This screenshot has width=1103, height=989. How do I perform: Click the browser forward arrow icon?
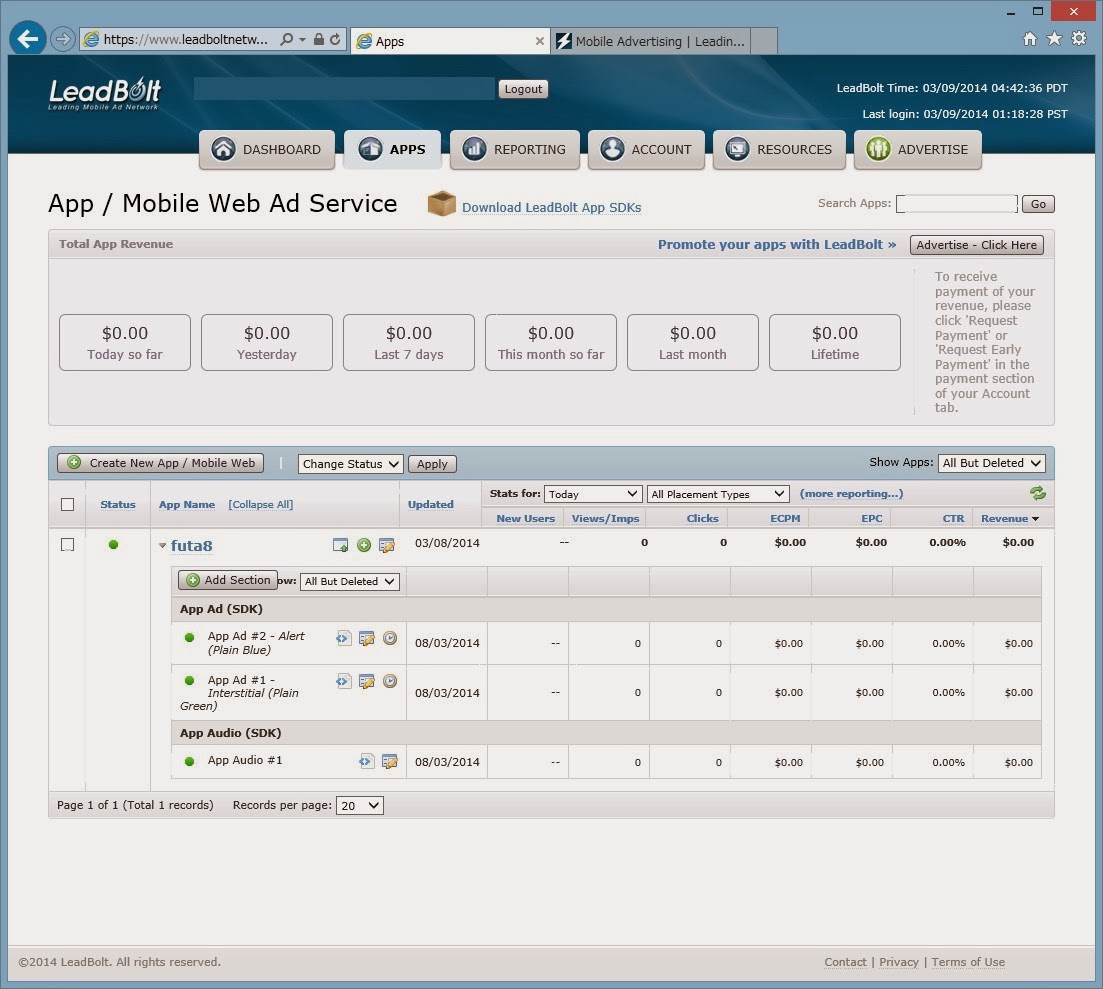pyautogui.click(x=63, y=39)
